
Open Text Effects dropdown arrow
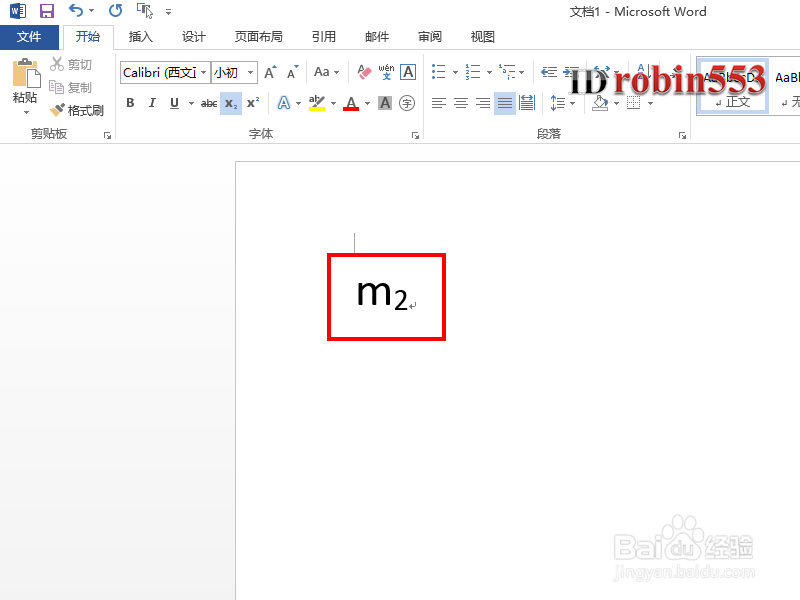298,104
